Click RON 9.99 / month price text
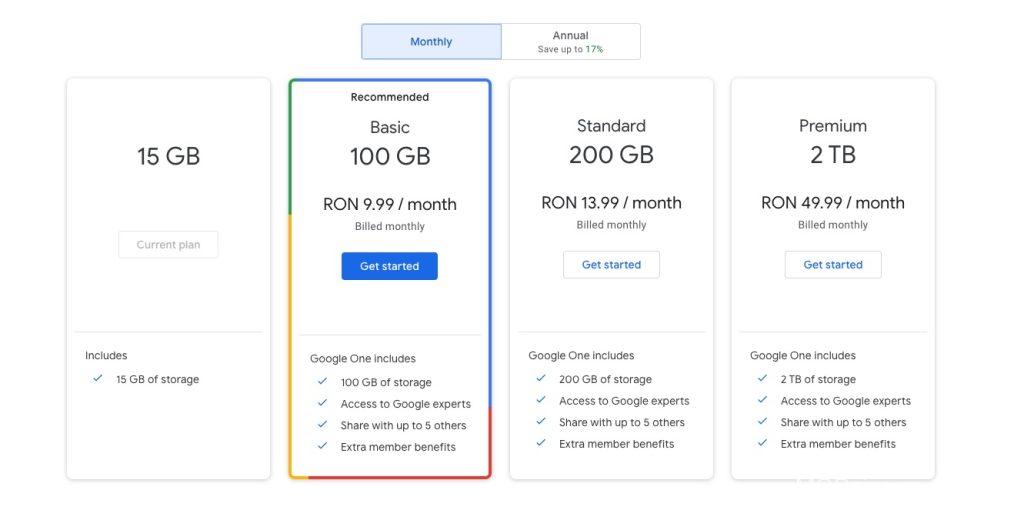 [x=389, y=204]
